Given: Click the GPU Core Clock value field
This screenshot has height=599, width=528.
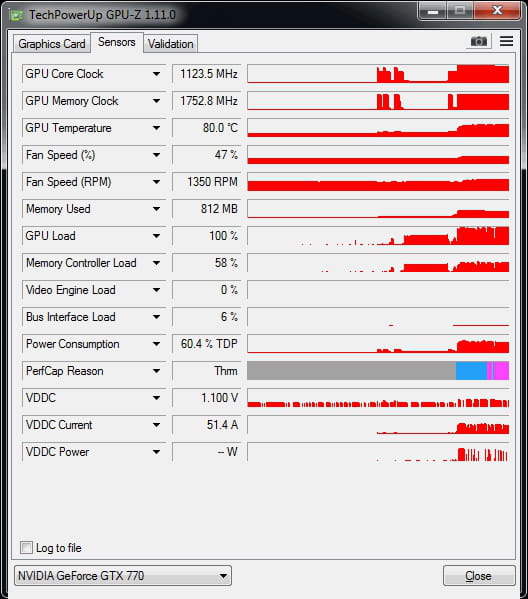Looking at the screenshot, I should coord(207,74).
